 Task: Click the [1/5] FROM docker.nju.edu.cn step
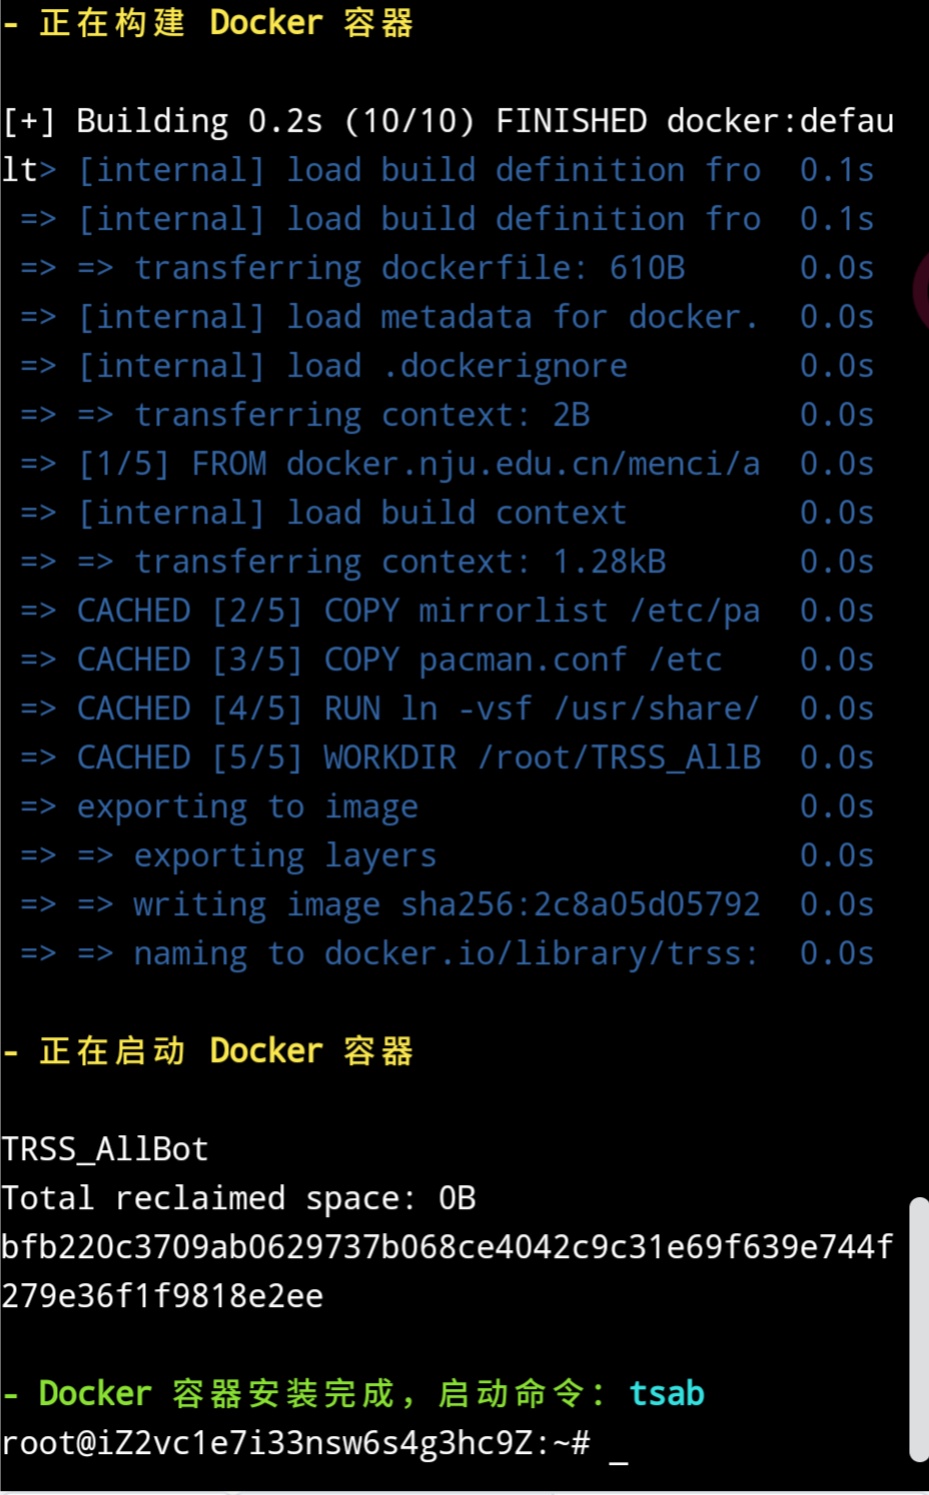[419, 464]
